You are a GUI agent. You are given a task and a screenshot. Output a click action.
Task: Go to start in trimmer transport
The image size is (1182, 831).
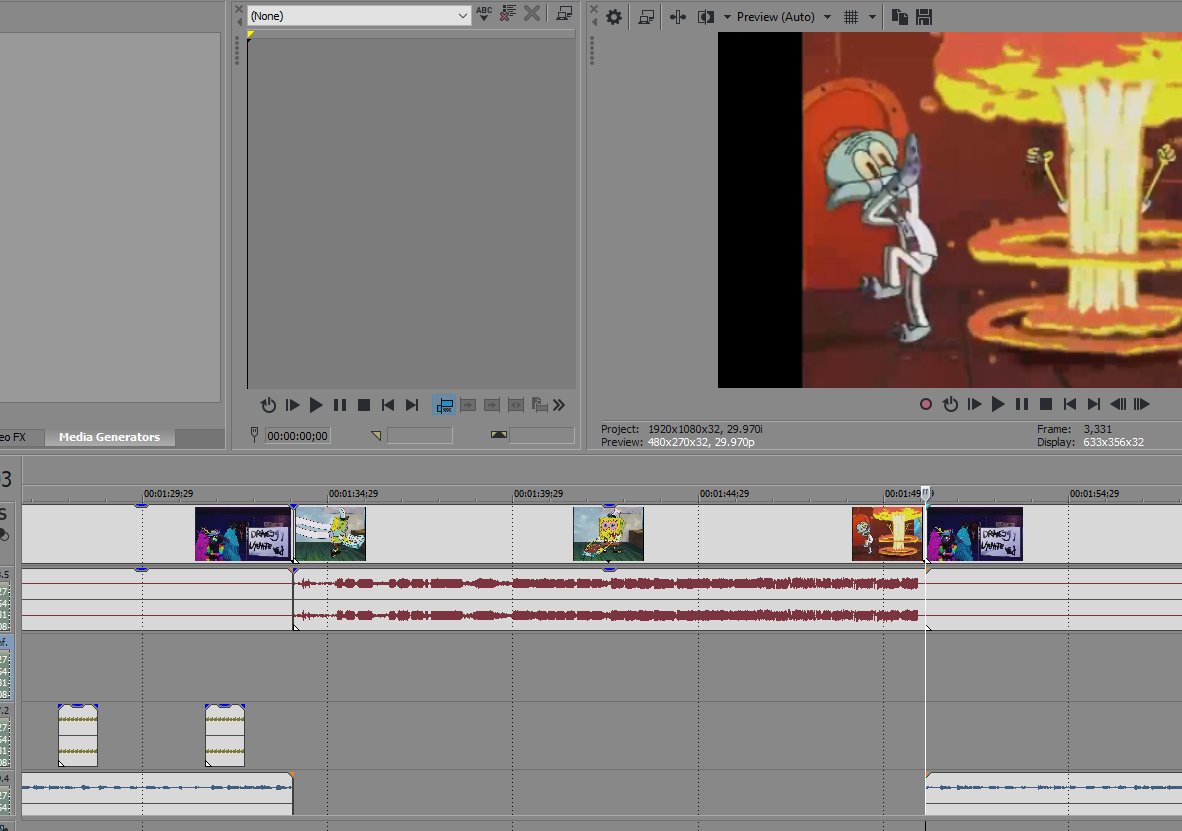388,405
